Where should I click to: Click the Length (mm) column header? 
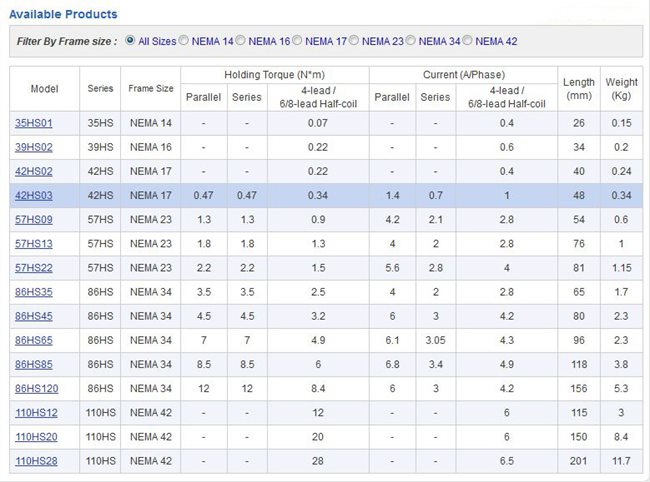pos(579,89)
